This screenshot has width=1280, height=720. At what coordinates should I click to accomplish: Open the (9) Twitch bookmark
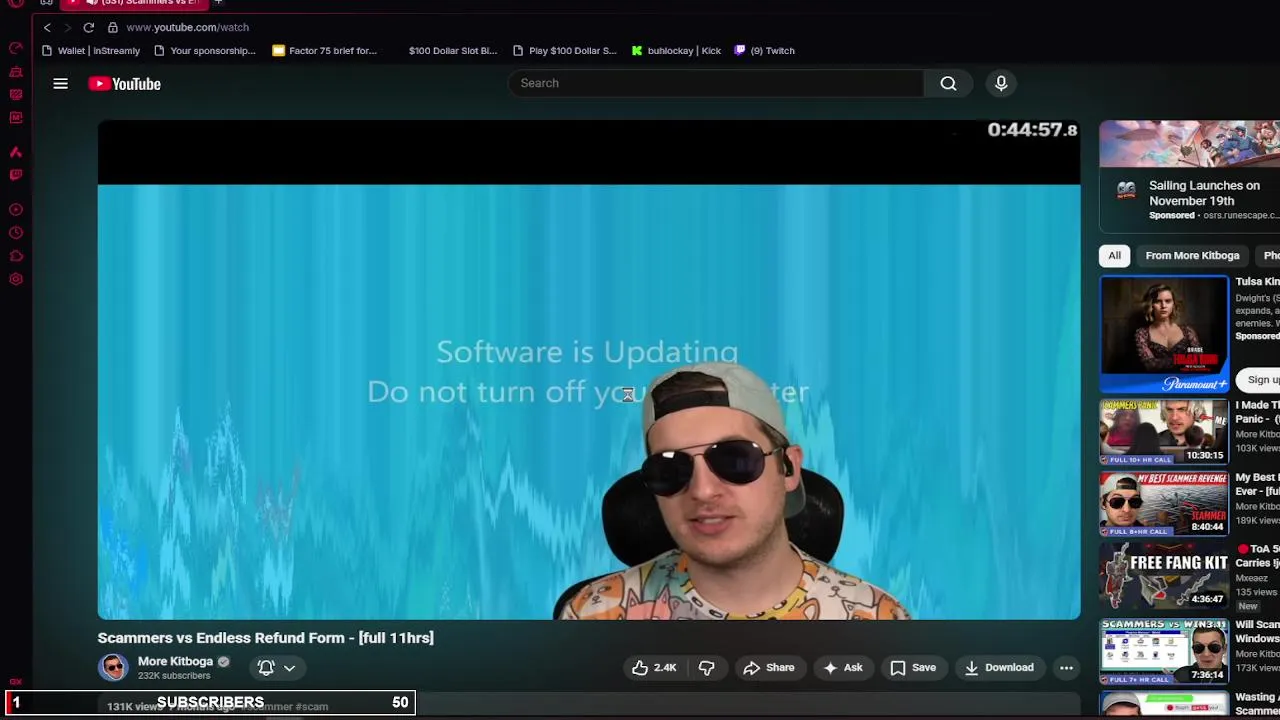click(765, 51)
